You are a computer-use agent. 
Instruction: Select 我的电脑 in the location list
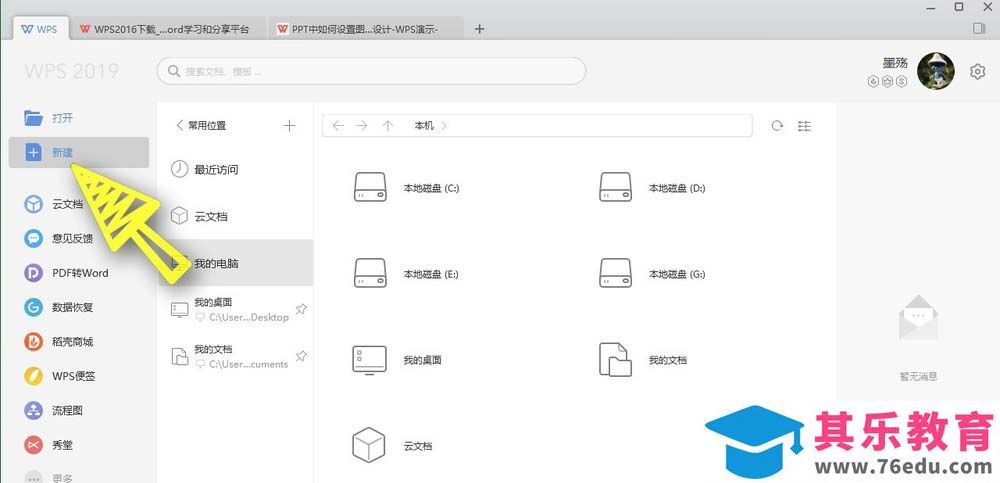(x=235, y=263)
